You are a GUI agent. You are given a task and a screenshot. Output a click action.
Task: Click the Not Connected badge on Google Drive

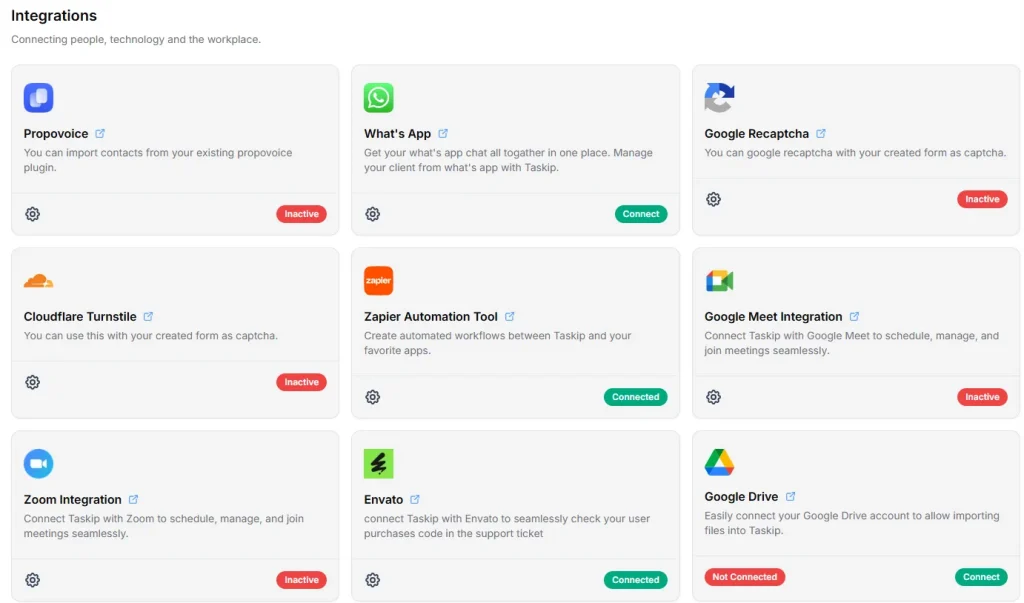pos(744,577)
